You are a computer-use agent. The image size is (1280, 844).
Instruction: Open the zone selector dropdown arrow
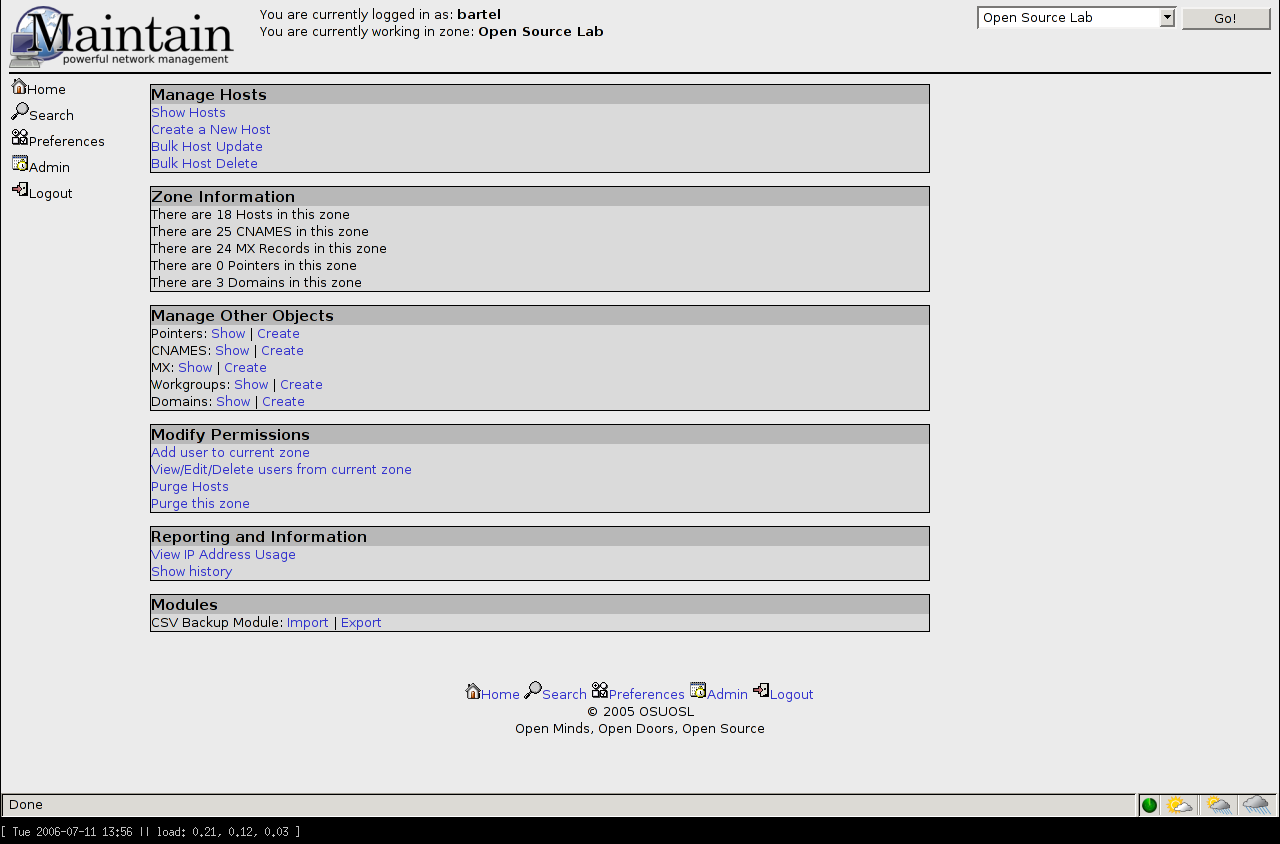1167,18
